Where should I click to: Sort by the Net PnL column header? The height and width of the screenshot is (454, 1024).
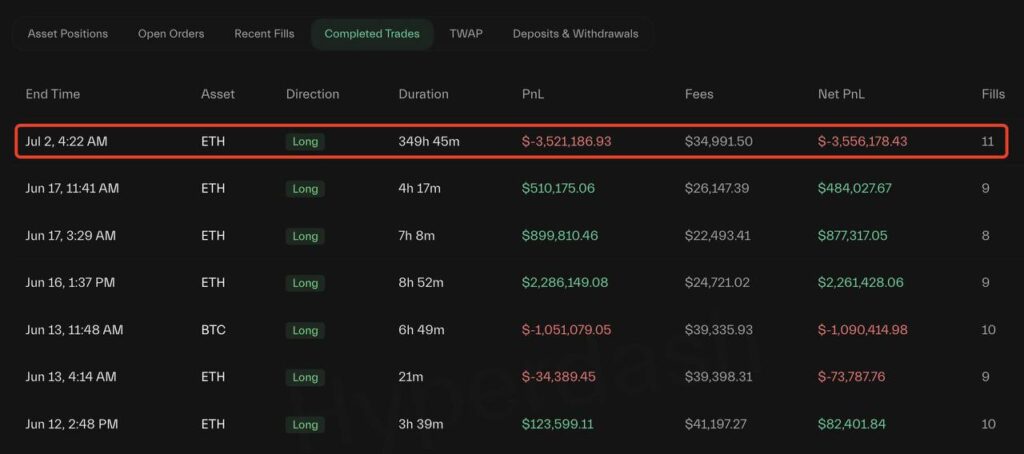[841, 94]
